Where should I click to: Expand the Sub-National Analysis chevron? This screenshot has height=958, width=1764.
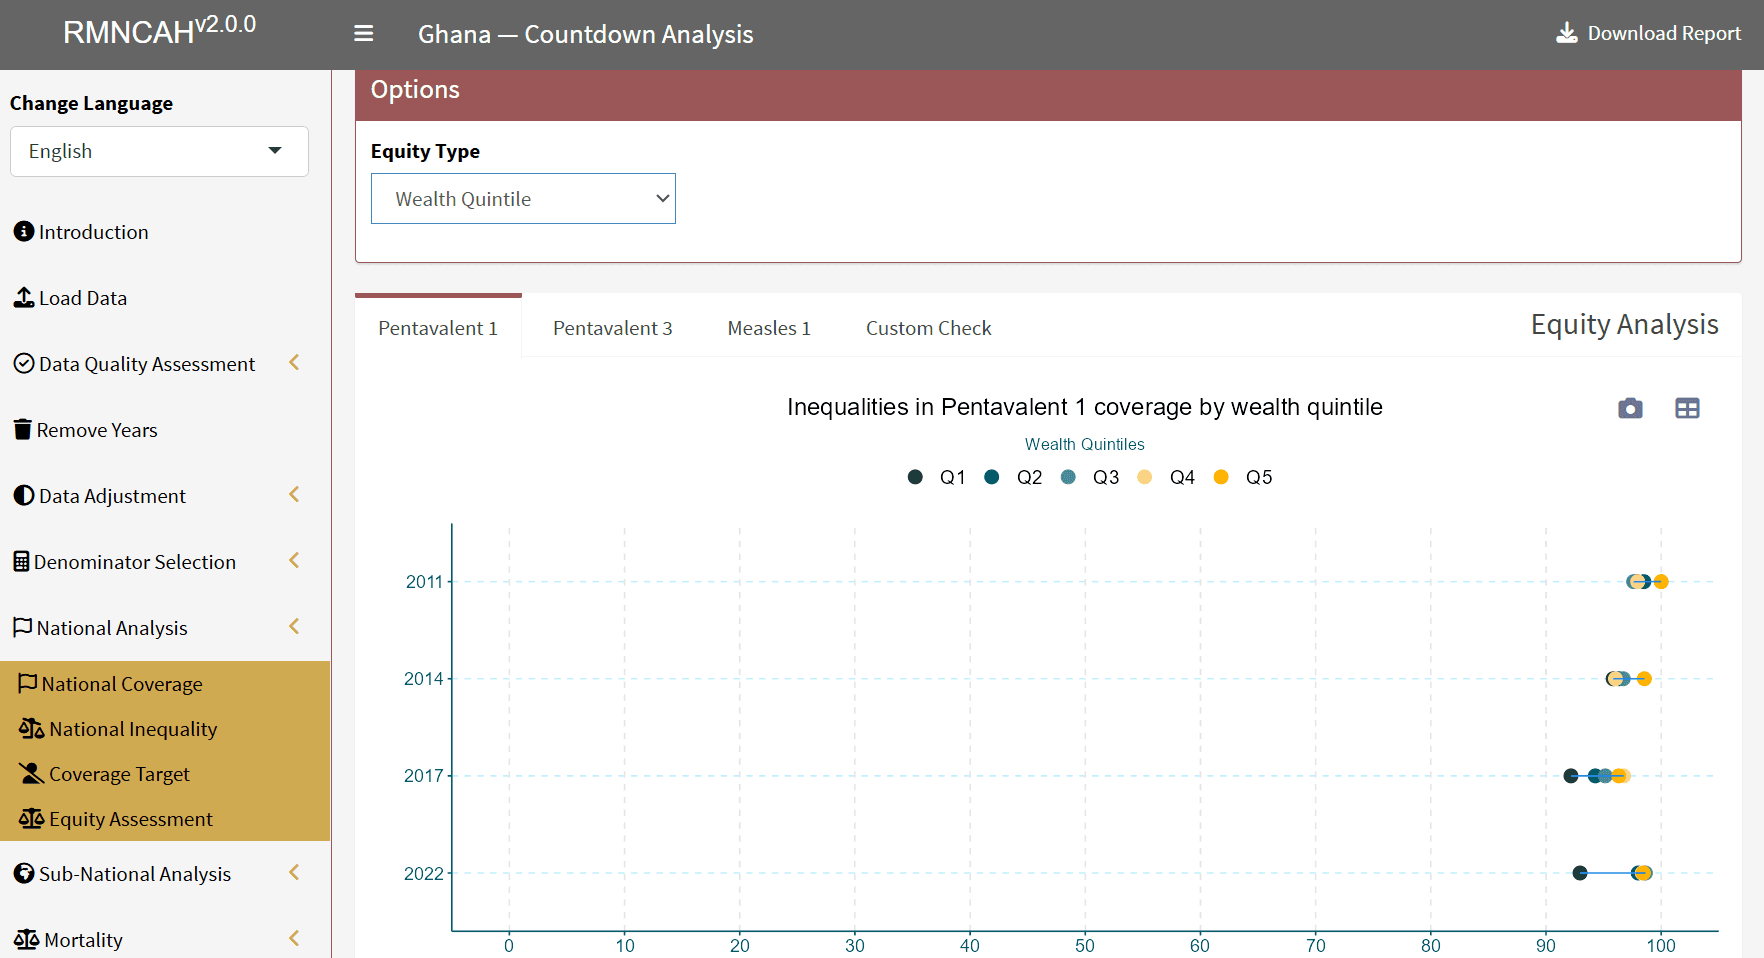point(295,872)
